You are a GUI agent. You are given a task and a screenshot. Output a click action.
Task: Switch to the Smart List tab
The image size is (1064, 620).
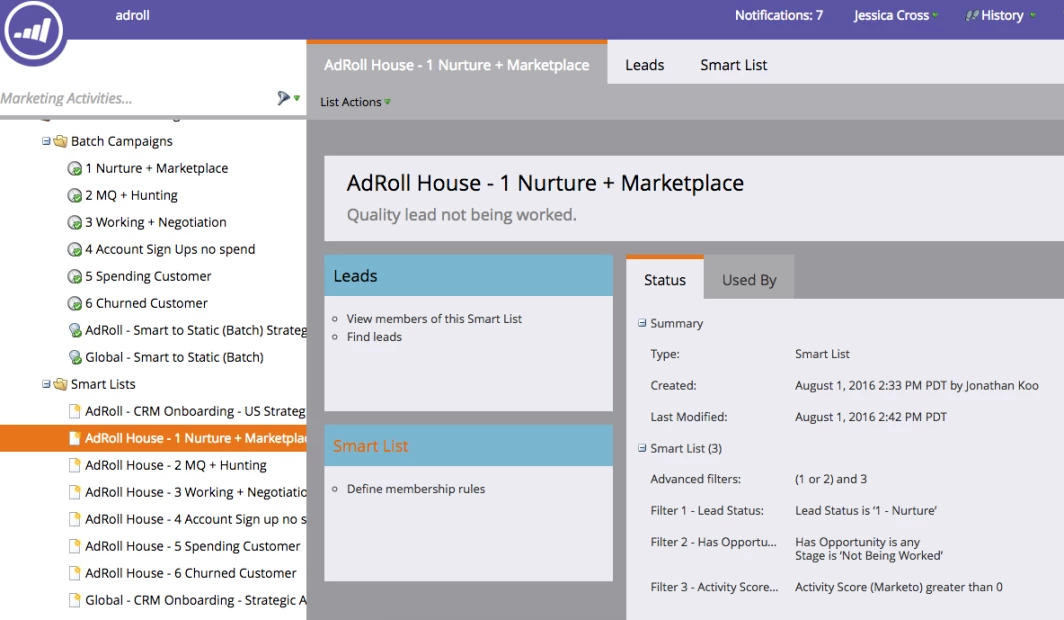pyautogui.click(x=734, y=65)
